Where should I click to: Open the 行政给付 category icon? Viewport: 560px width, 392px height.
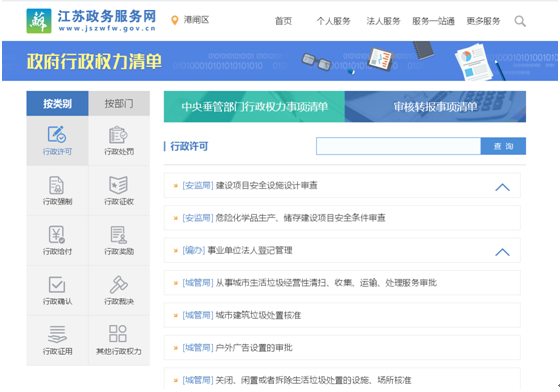click(x=57, y=235)
